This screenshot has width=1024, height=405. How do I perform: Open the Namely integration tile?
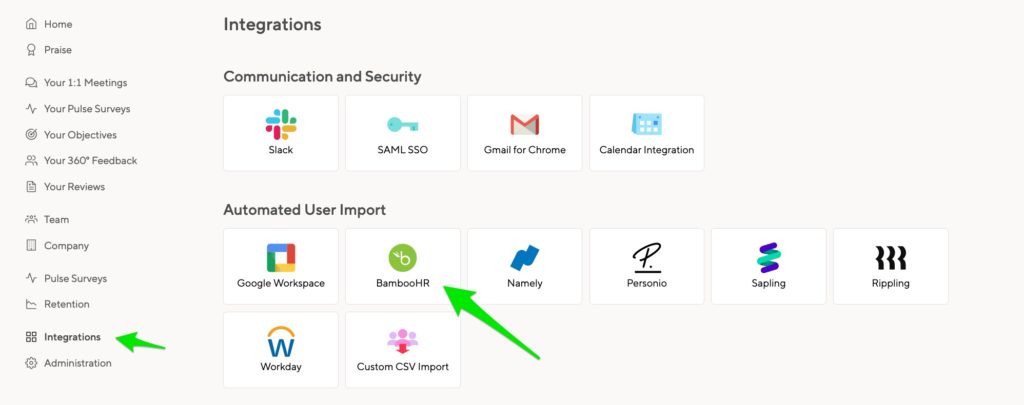pyautogui.click(x=524, y=267)
